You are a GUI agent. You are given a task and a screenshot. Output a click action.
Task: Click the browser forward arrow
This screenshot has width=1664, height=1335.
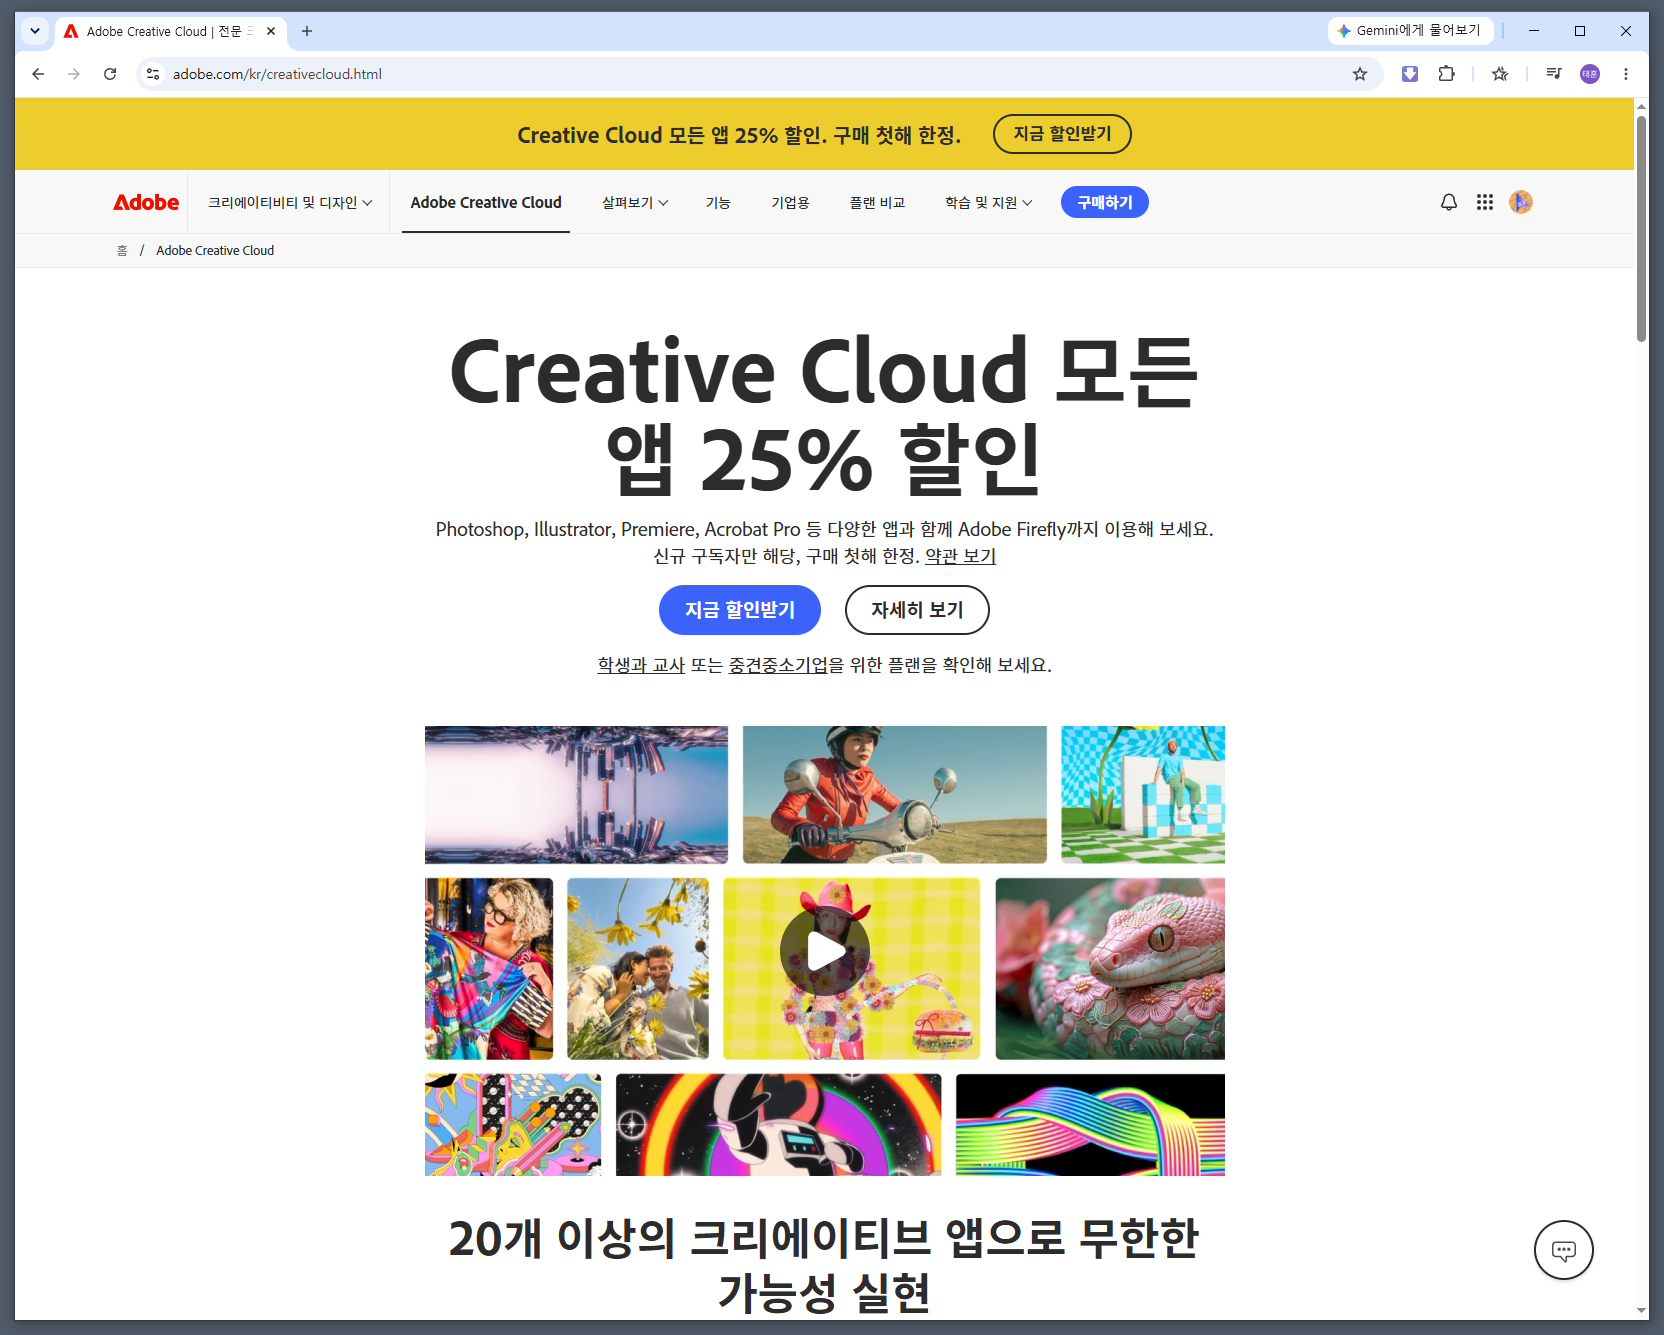(74, 74)
